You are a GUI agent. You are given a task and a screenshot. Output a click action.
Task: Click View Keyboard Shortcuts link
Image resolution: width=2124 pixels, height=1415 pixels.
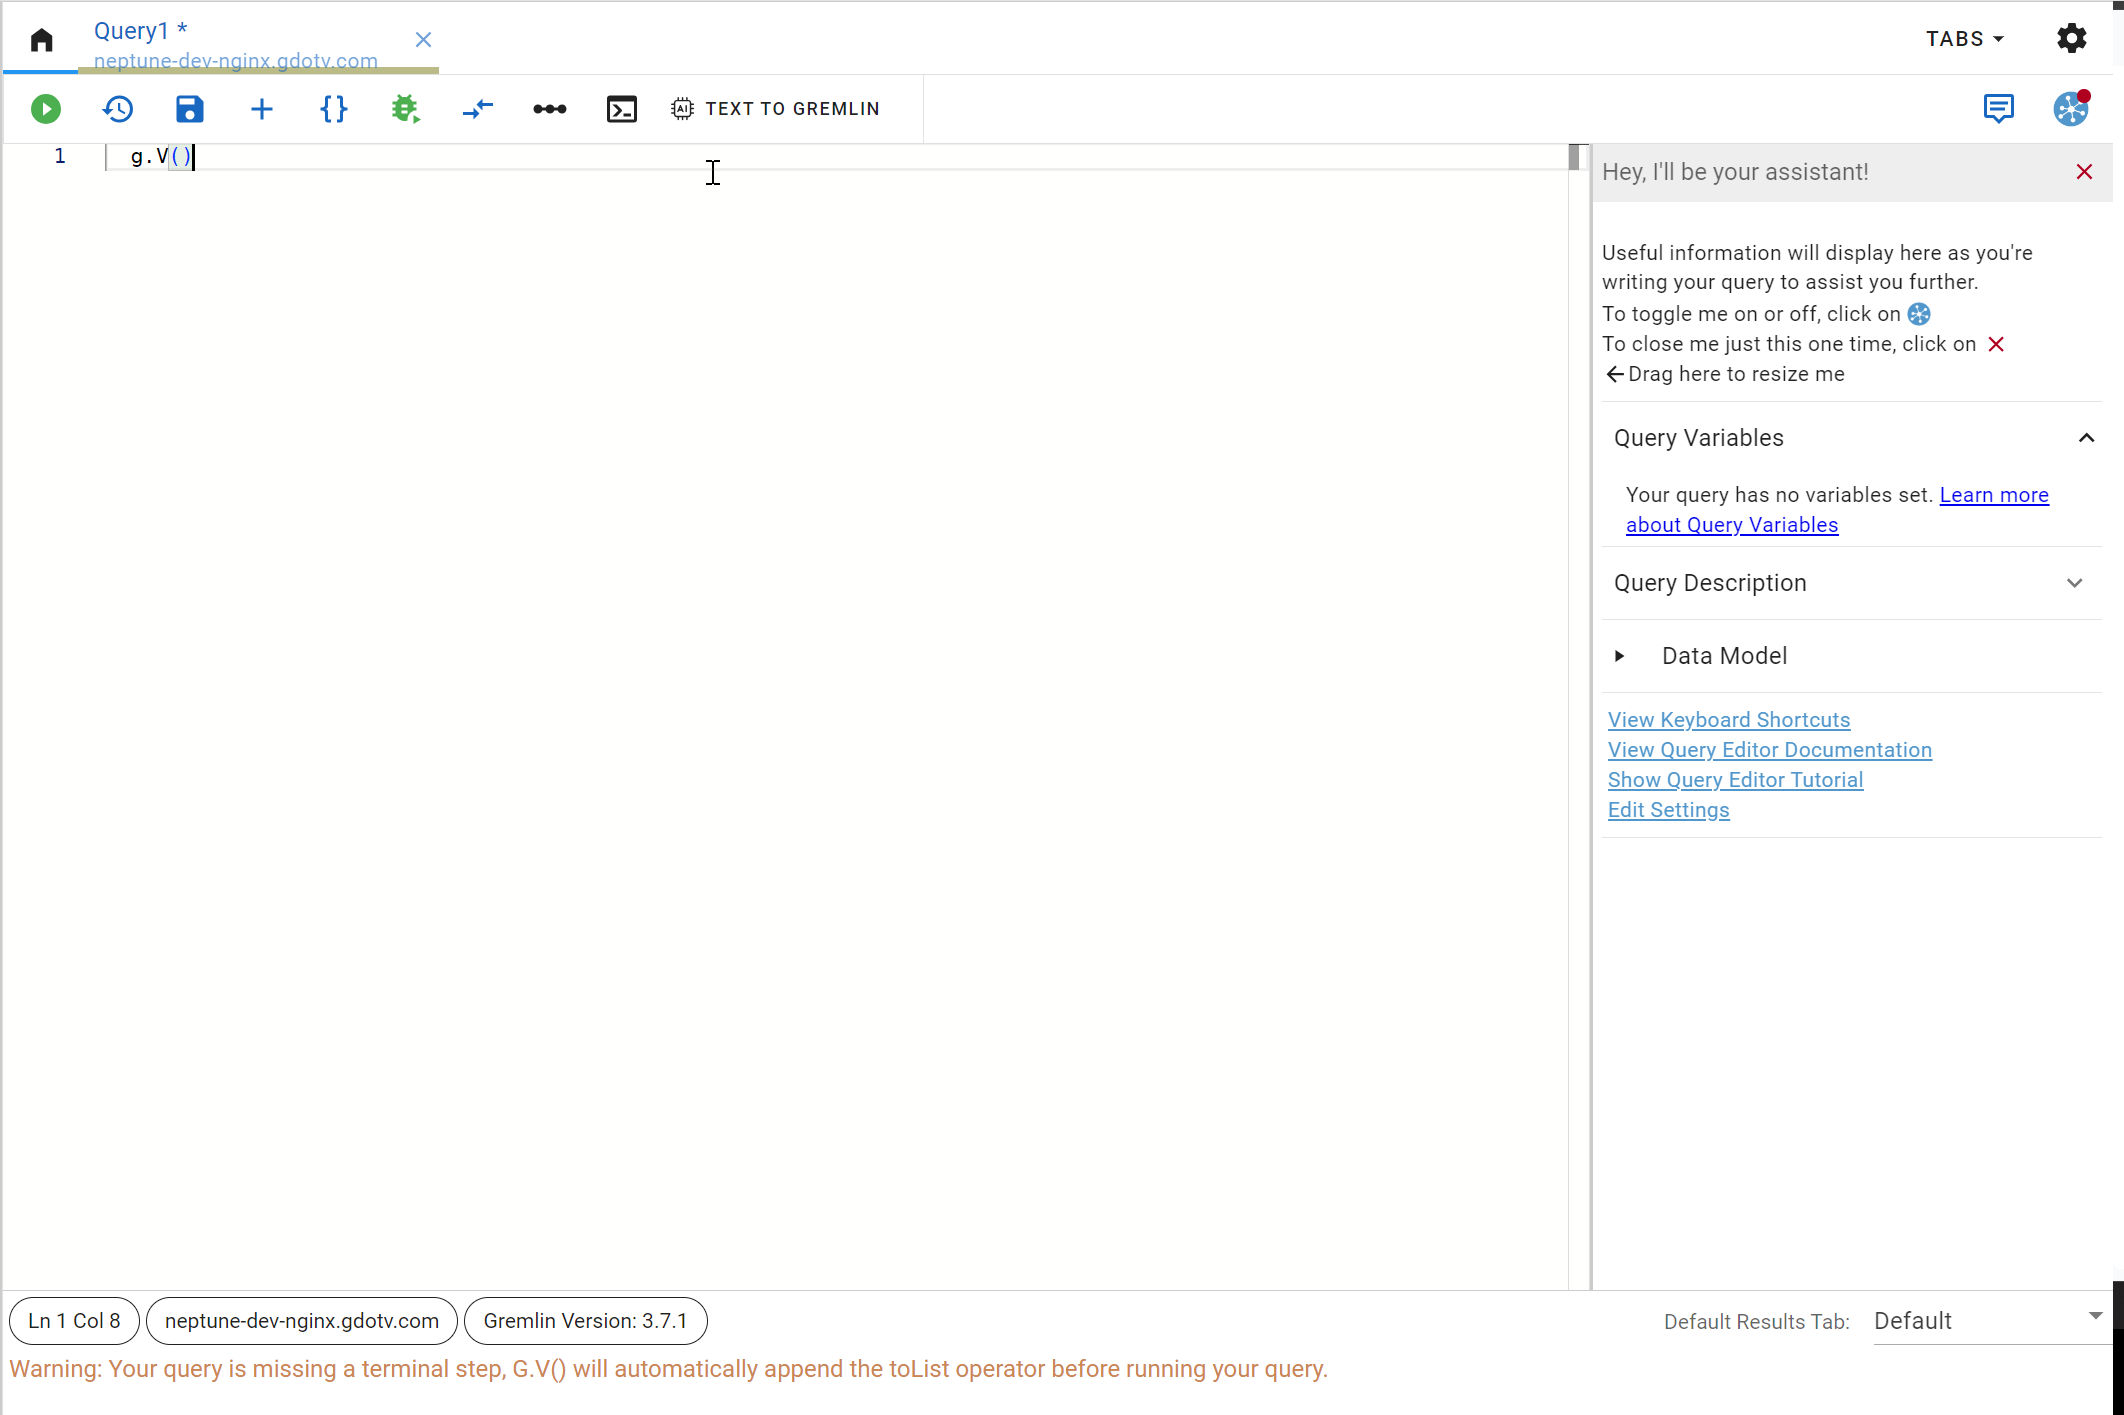pos(1729,719)
